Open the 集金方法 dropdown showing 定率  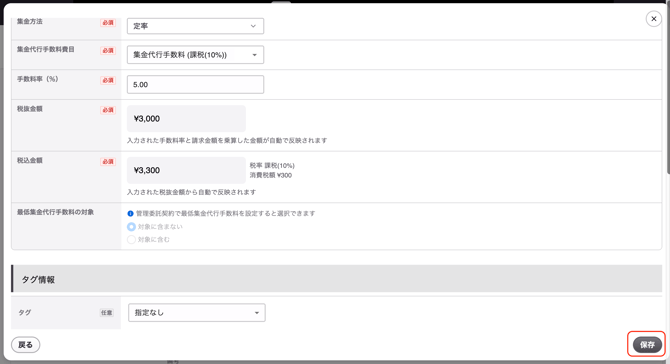point(195,26)
